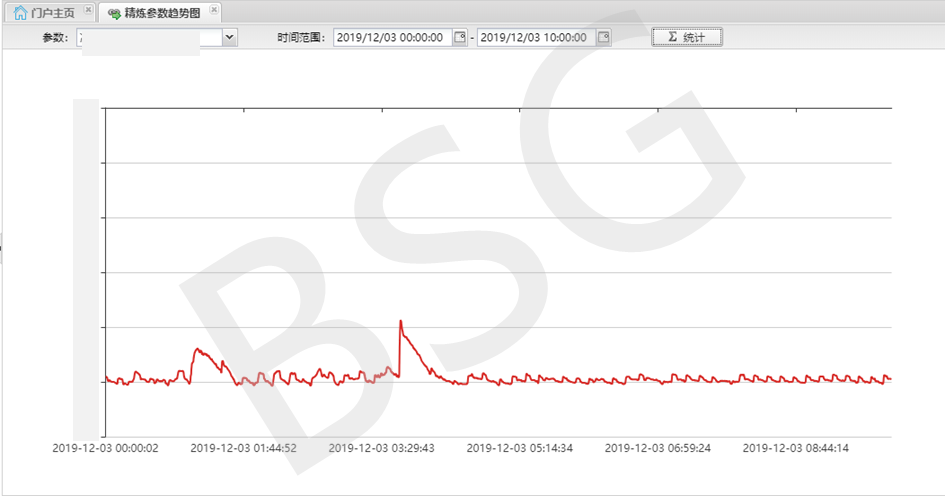Image resolution: width=945 pixels, height=496 pixels.
Task: Click the 参数 label
Action: click(55, 37)
